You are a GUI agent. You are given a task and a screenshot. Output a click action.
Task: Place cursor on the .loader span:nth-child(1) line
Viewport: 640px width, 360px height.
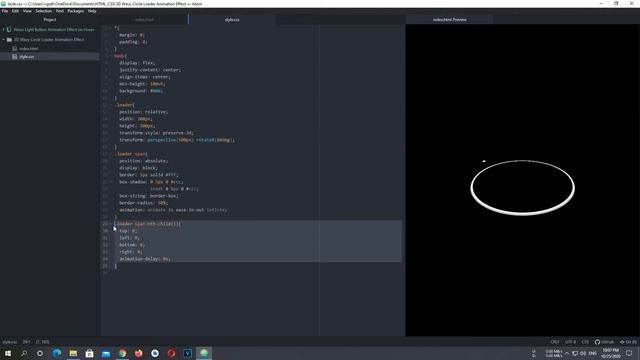click(x=147, y=224)
